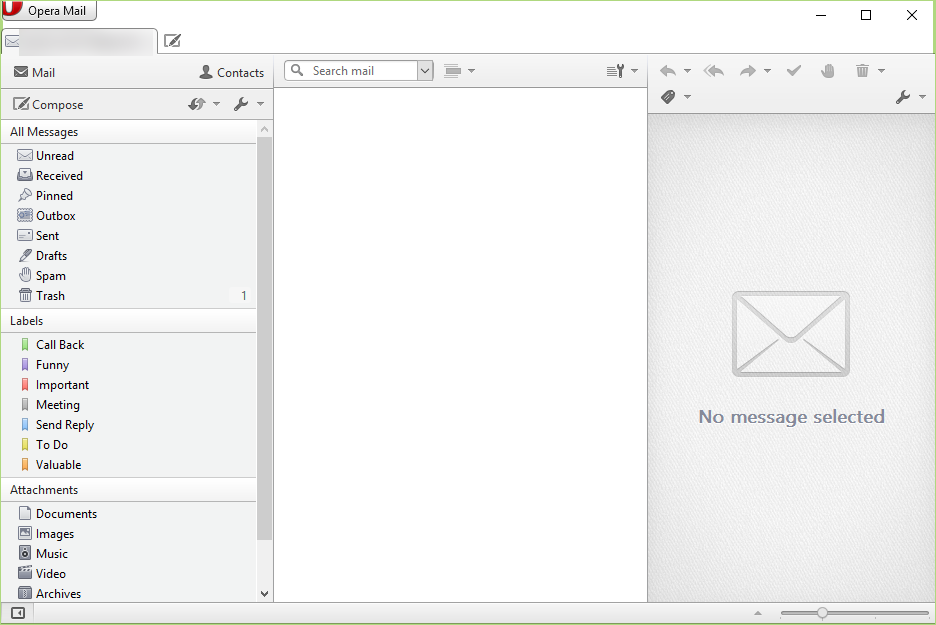Open the check/send dropdown arrow
Screen dimensions: 936x625
pos(217,104)
